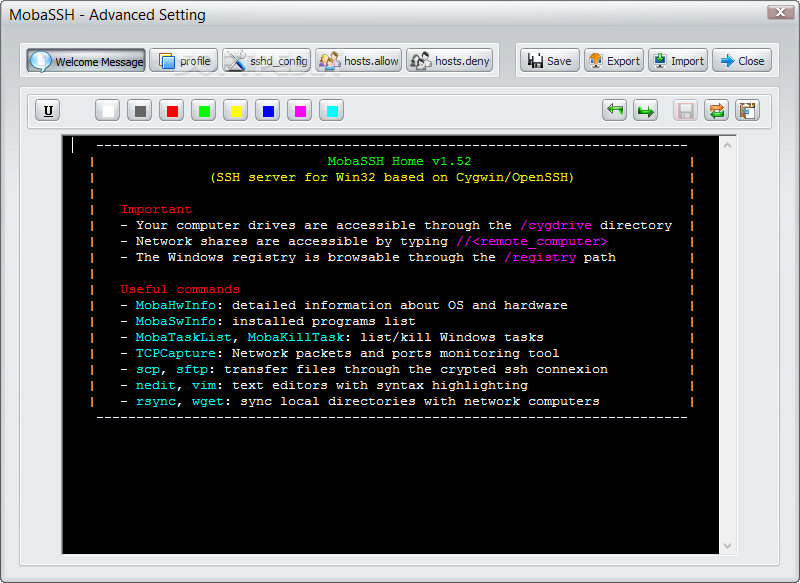Open the hosts.deny tab
This screenshot has width=800, height=583.
[449, 61]
